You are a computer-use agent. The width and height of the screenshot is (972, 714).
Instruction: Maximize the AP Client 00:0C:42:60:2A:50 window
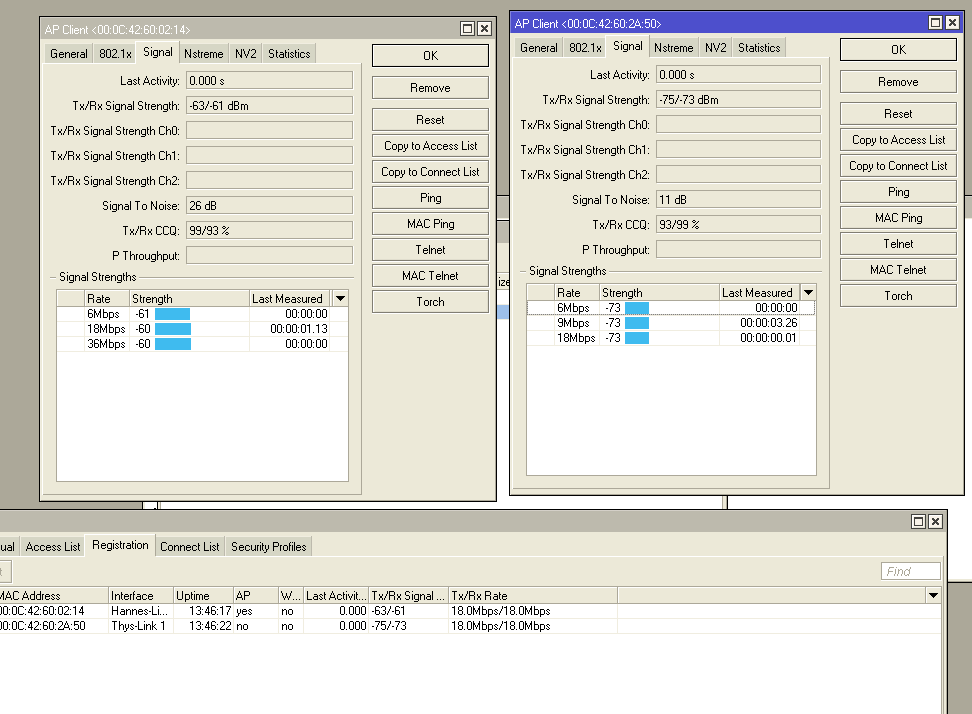tap(936, 23)
